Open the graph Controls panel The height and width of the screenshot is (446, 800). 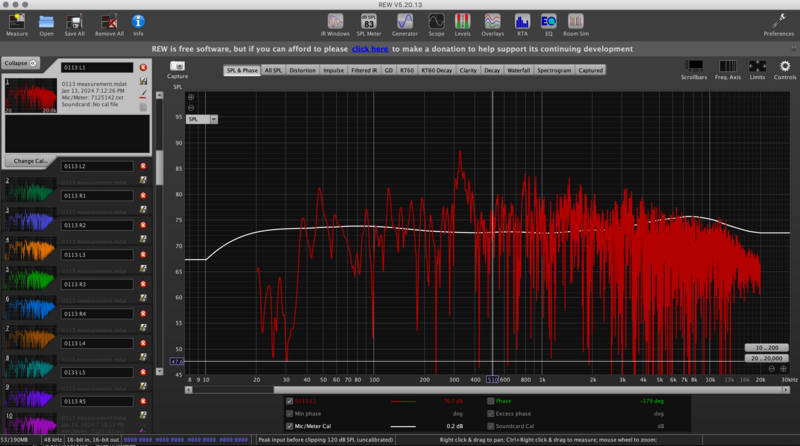click(x=785, y=68)
